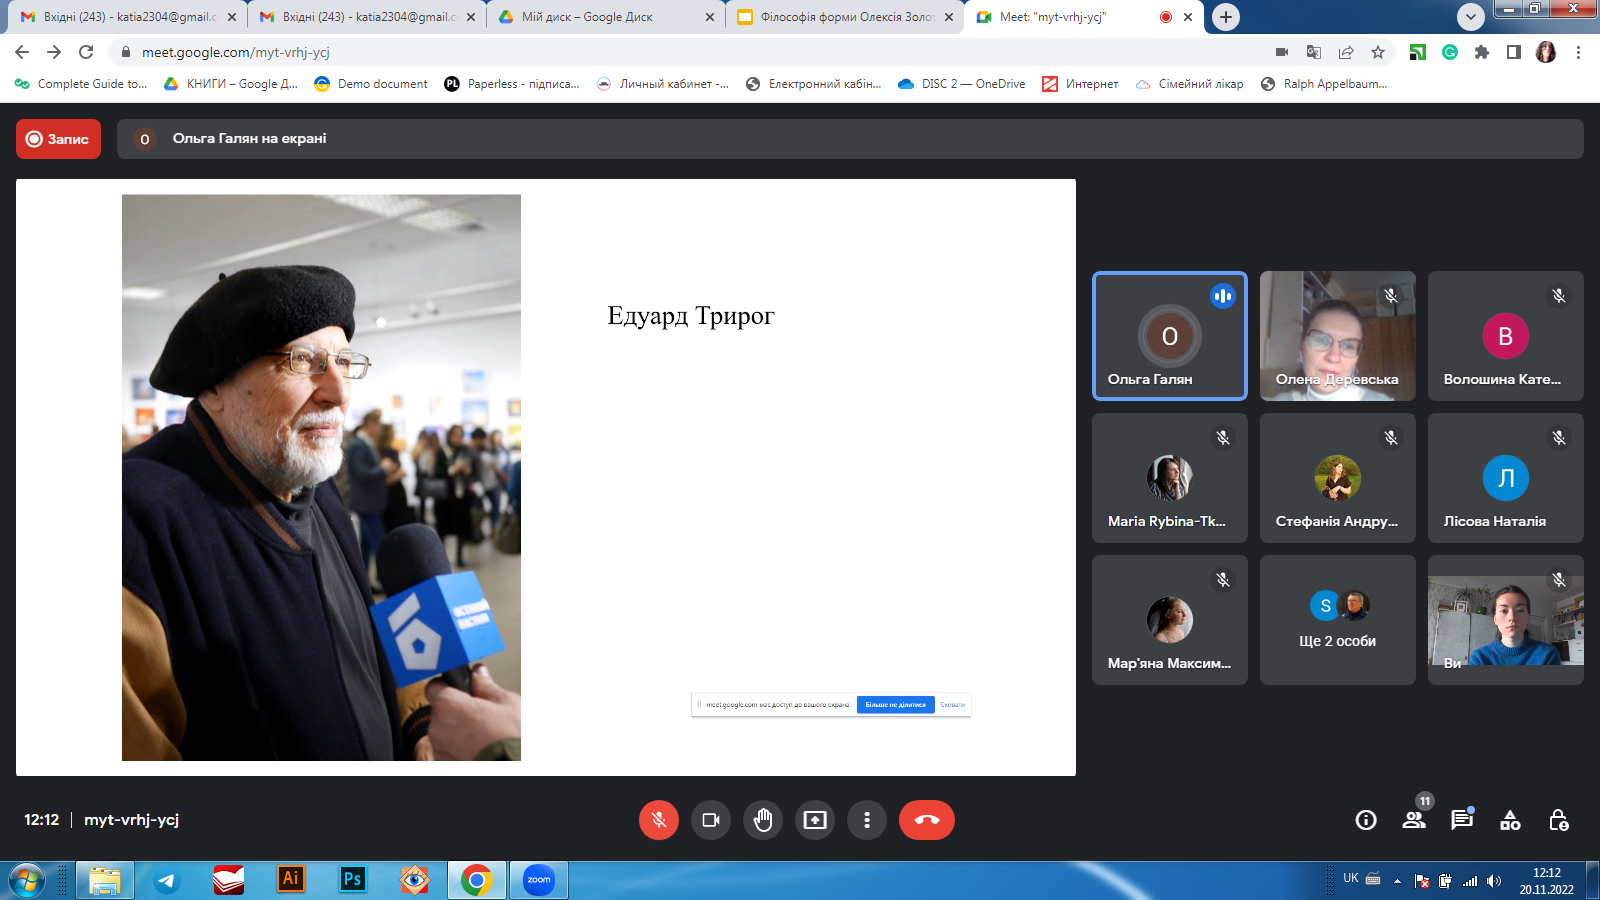Show participants list with 11 badge
The image size is (1600, 900).
[1414, 820]
